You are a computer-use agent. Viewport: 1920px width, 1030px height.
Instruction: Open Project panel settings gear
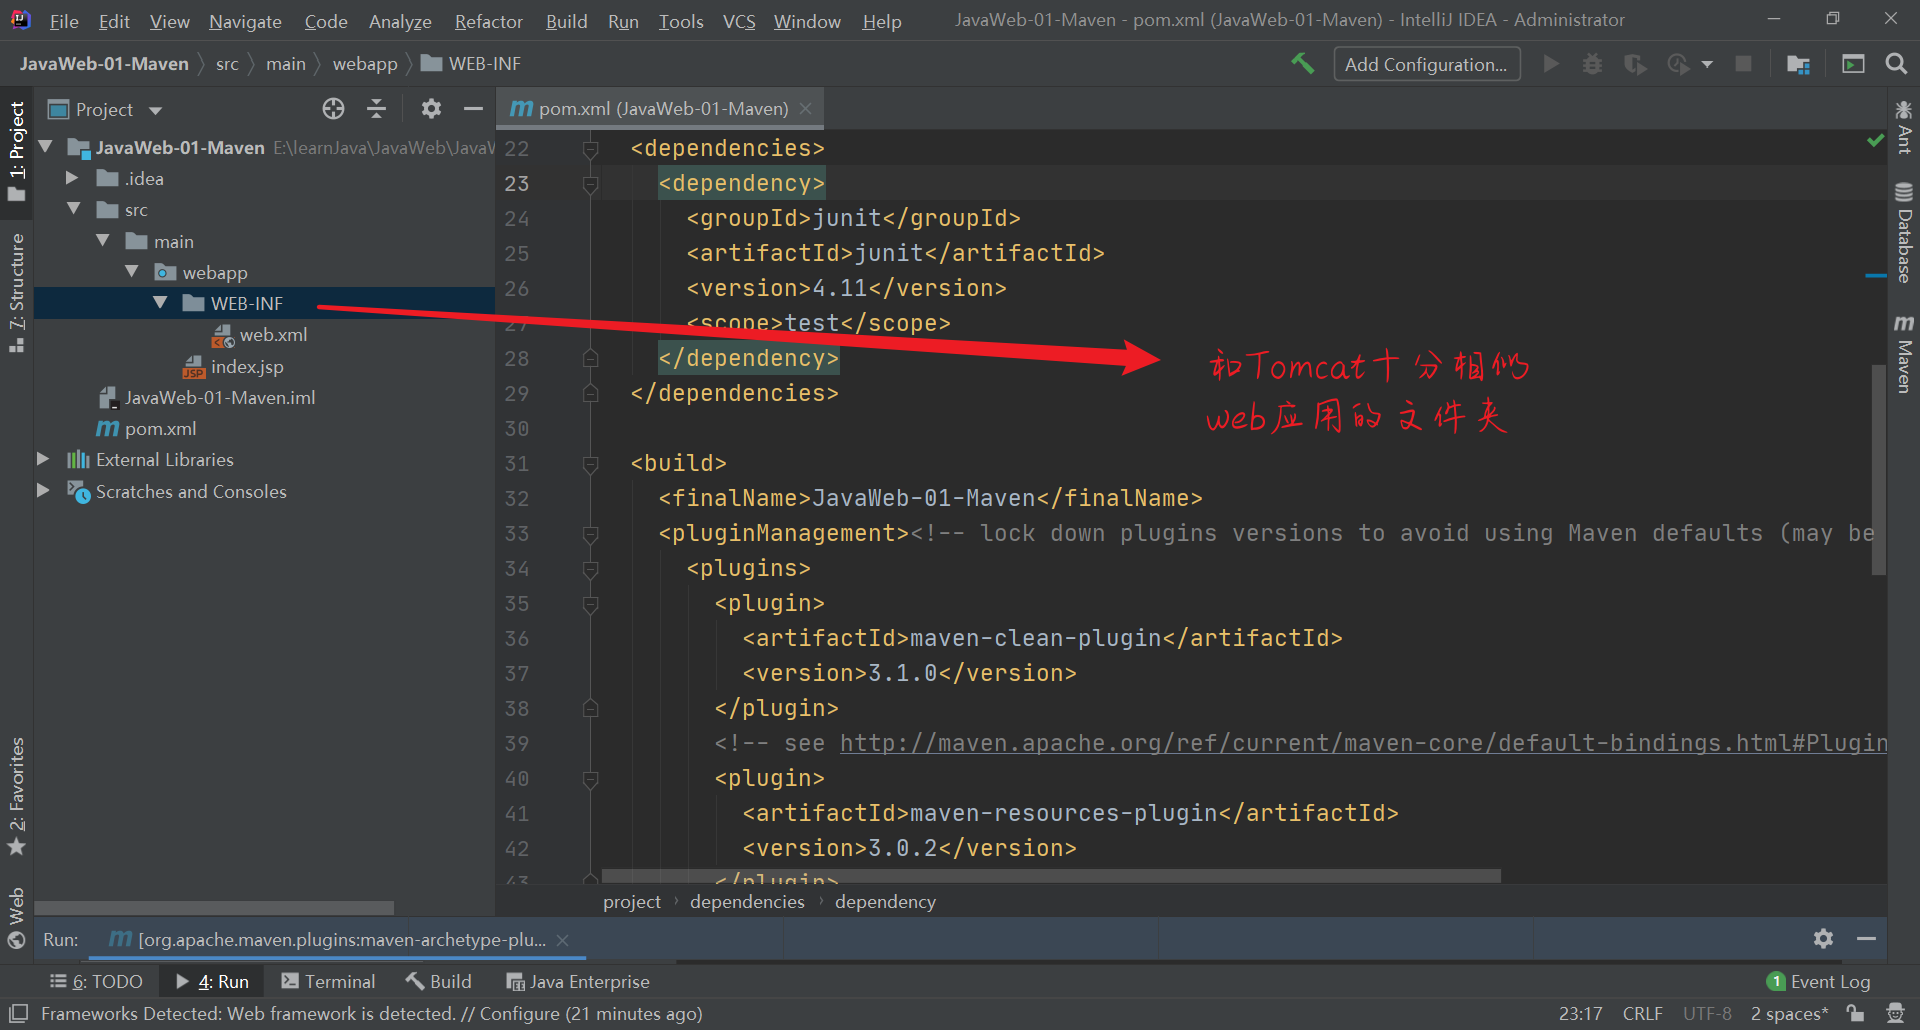click(x=431, y=108)
